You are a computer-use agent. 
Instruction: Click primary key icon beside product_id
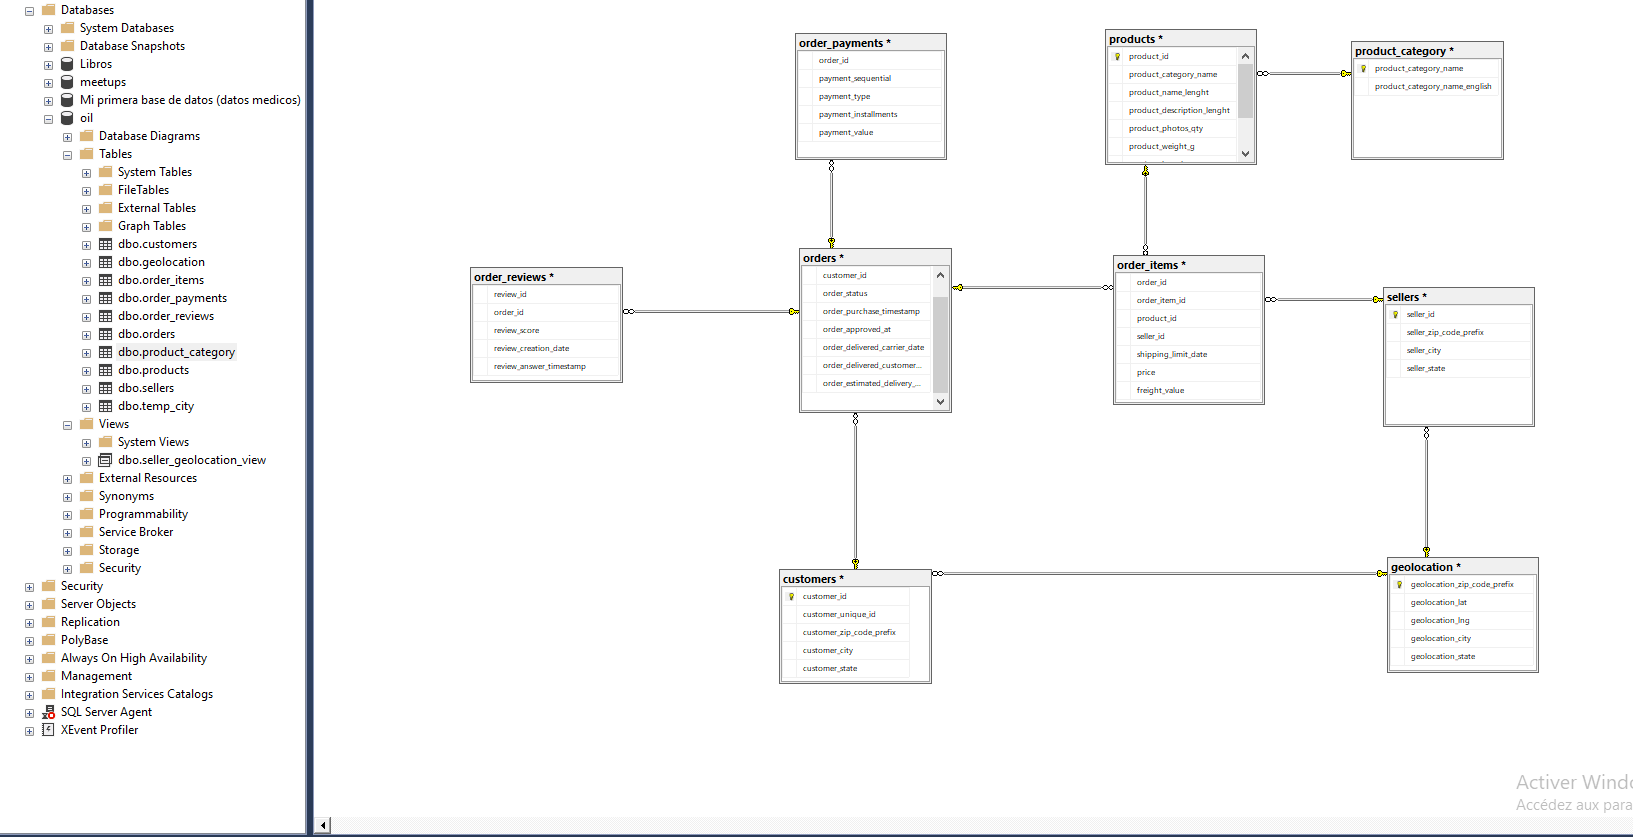pyautogui.click(x=1118, y=57)
